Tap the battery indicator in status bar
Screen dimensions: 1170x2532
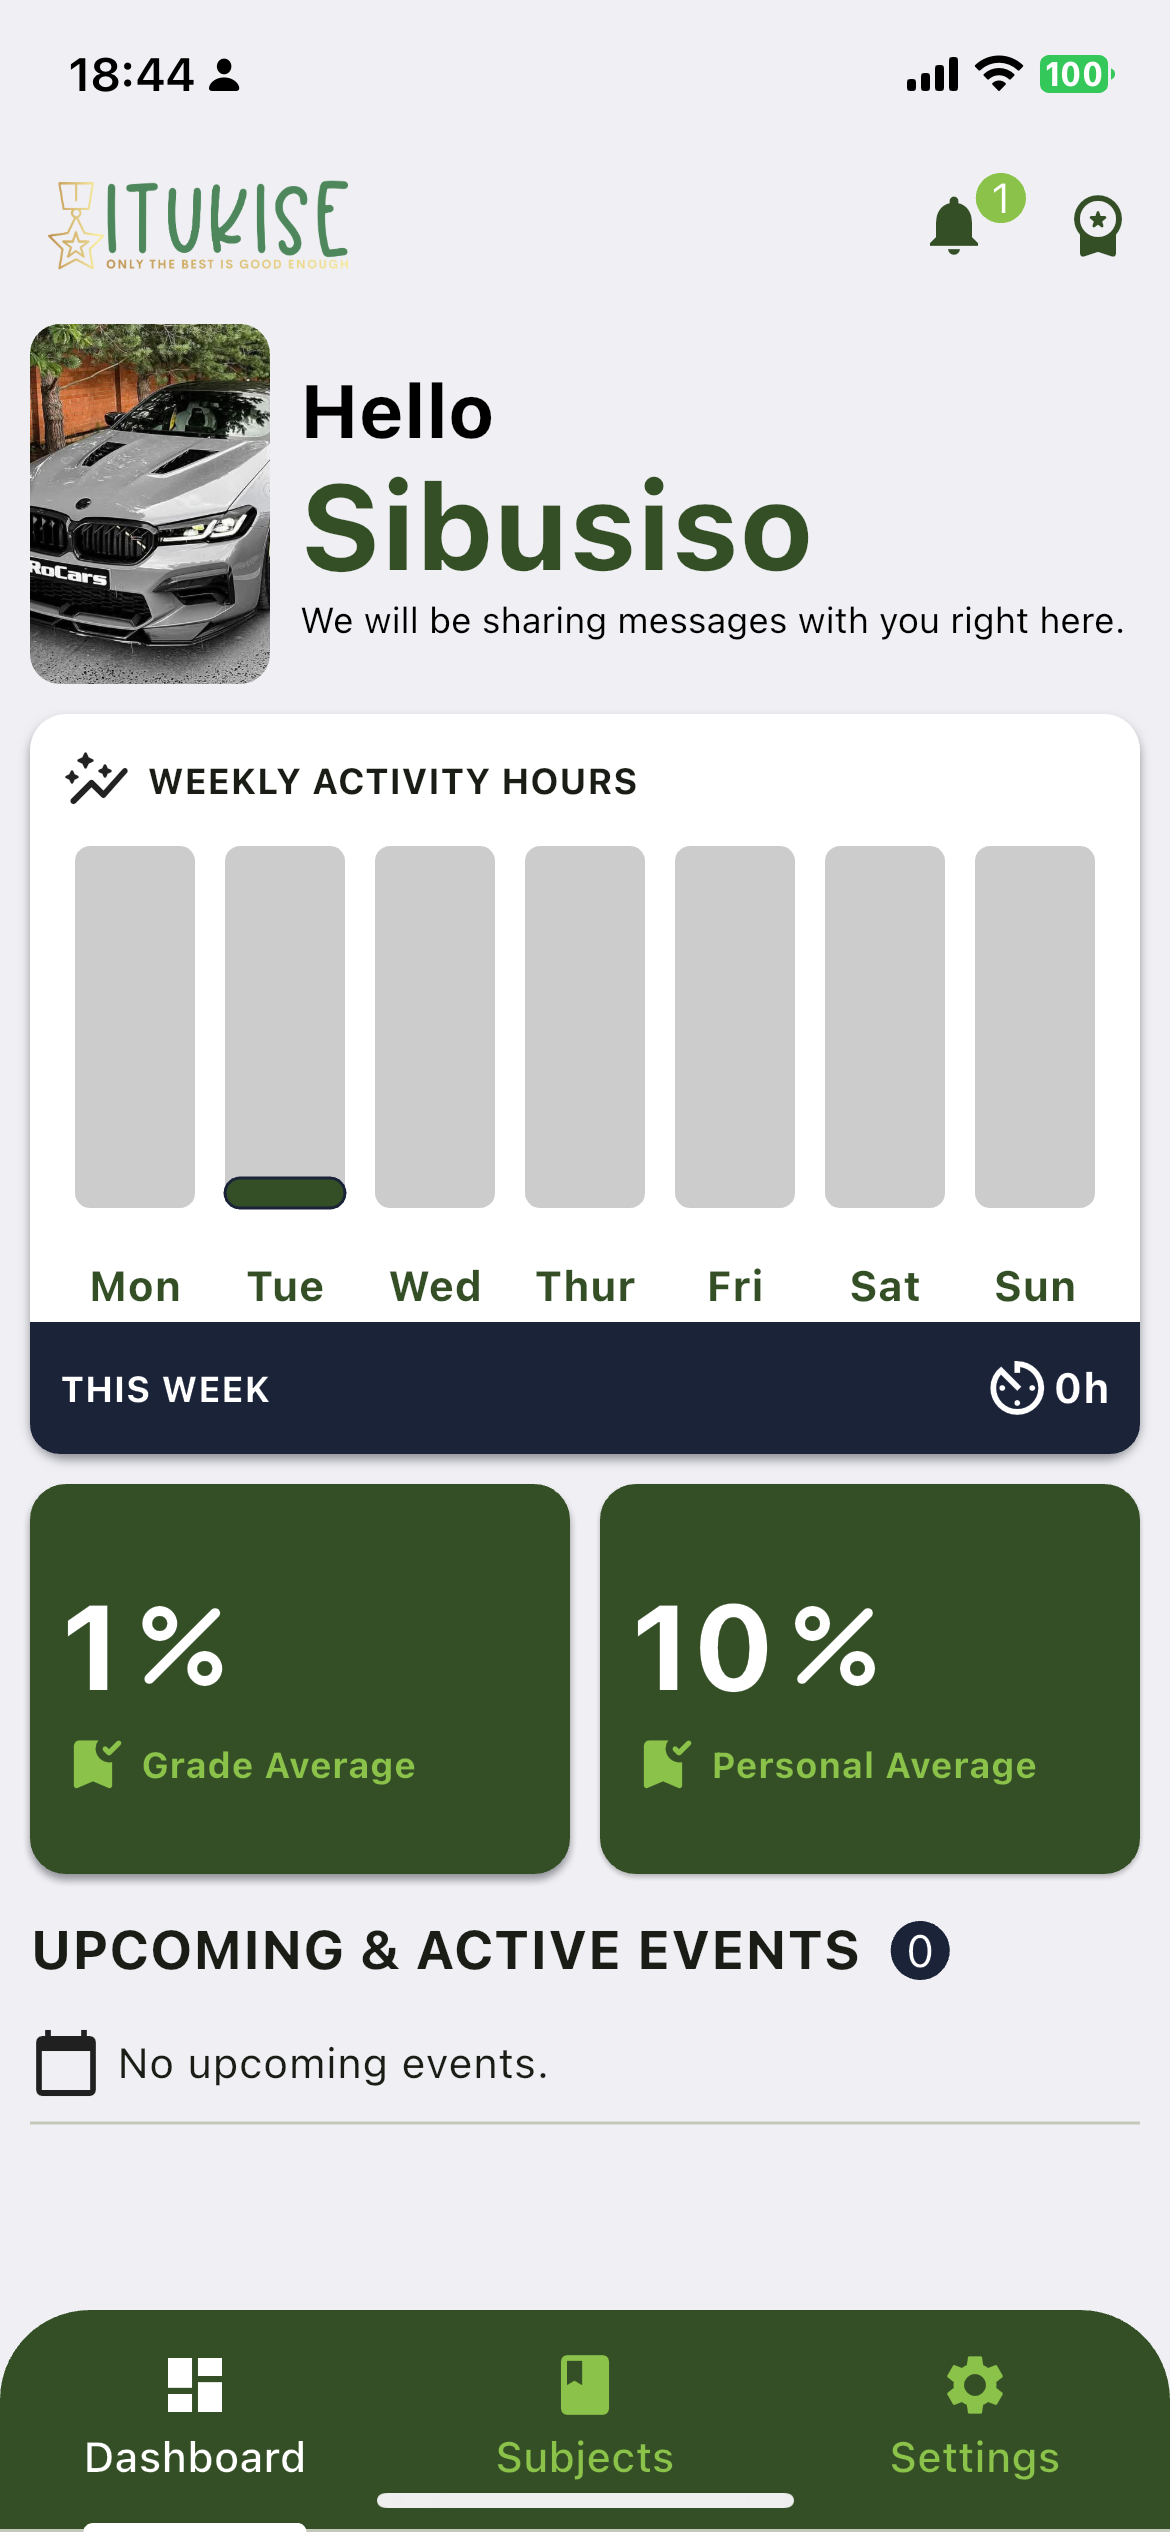1076,75
